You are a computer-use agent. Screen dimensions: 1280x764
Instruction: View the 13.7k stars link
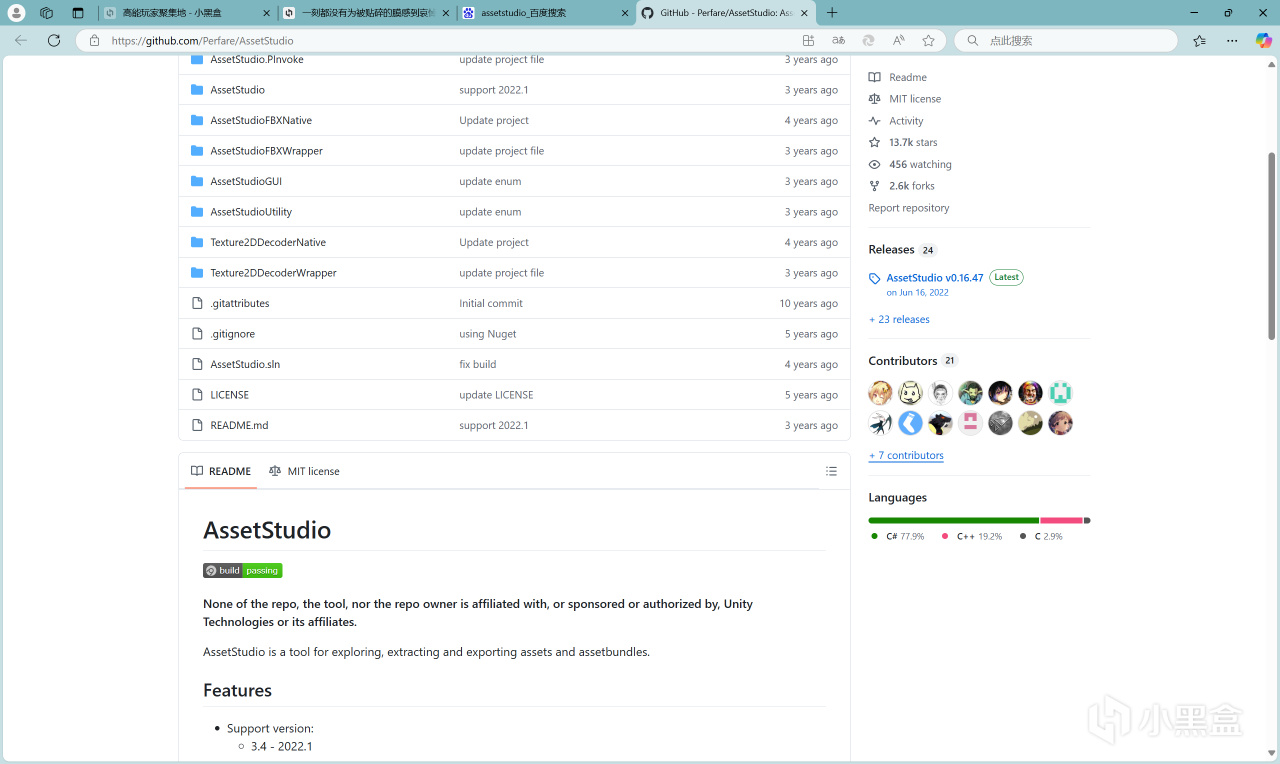(903, 143)
